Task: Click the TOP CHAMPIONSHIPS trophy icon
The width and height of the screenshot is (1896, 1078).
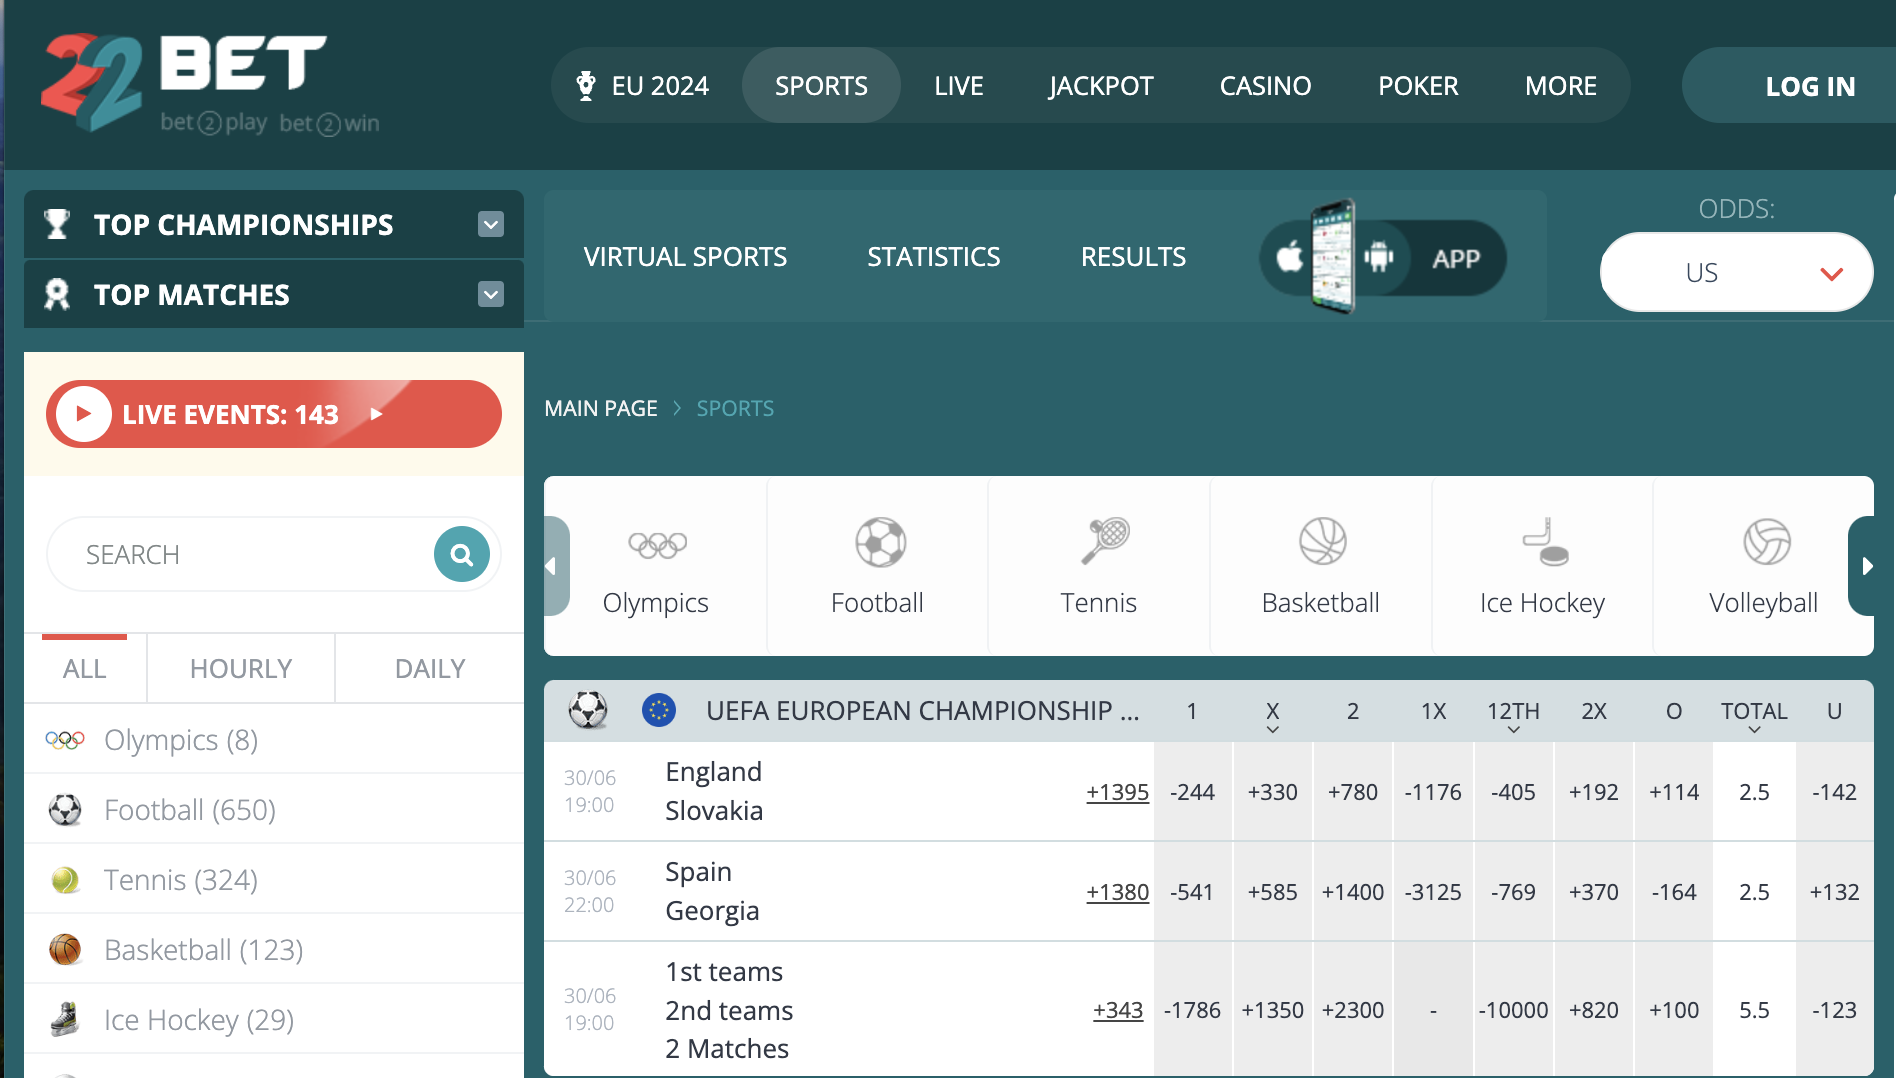Action: click(x=58, y=224)
